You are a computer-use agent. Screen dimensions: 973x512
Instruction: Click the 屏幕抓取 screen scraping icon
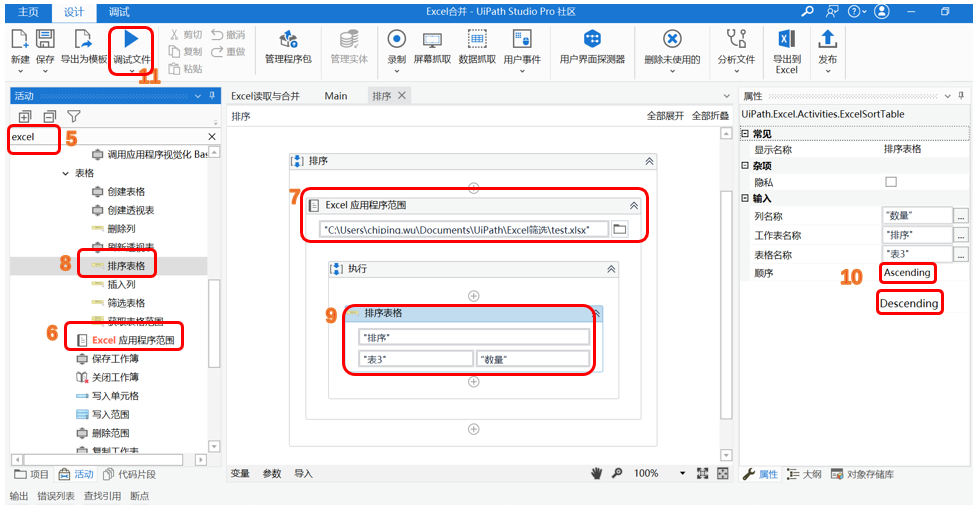point(432,40)
